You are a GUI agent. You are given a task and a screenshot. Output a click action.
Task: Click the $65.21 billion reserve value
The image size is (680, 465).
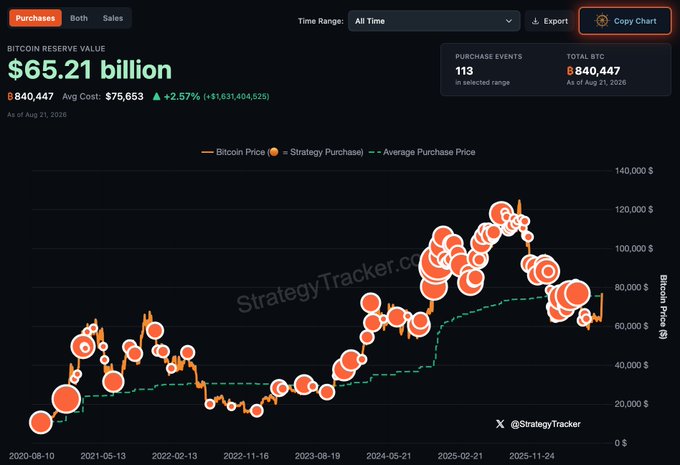(90, 69)
